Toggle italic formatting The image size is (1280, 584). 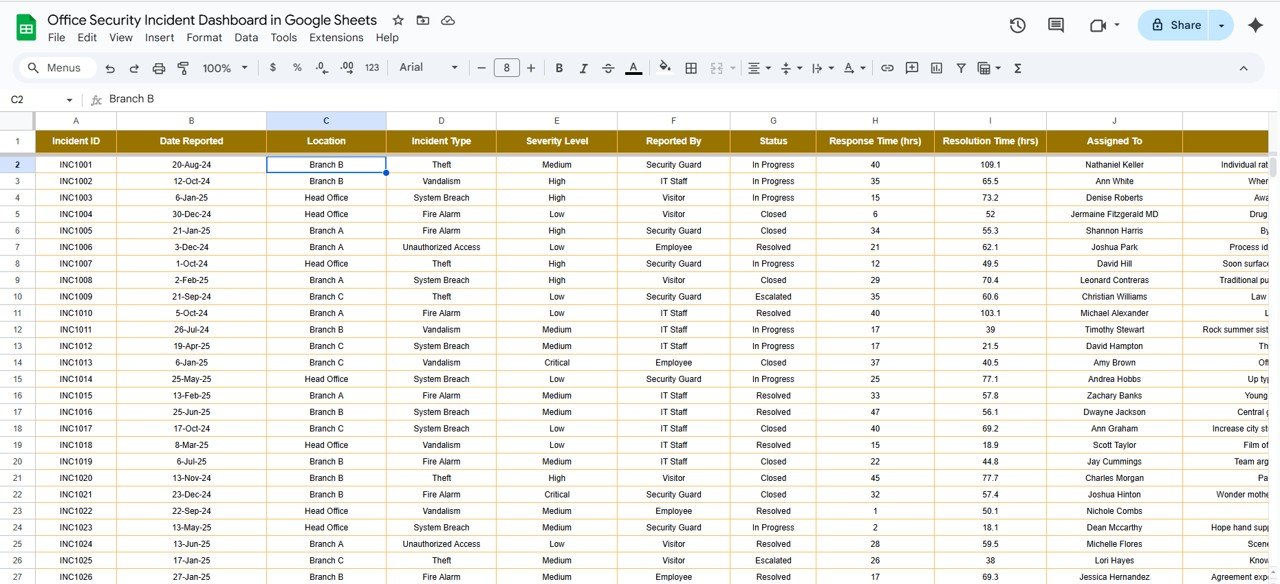pos(584,68)
